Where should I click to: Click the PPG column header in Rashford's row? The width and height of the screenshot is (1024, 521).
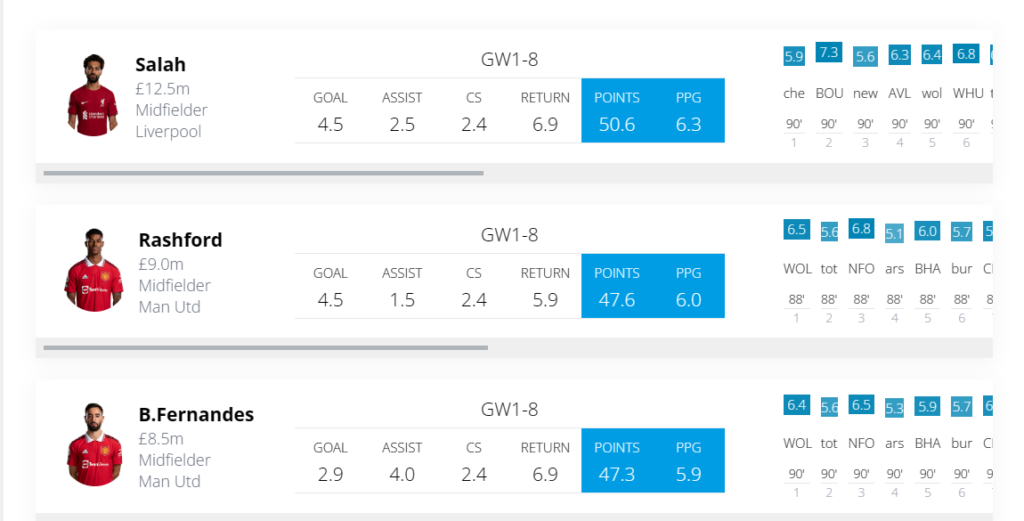point(689,273)
